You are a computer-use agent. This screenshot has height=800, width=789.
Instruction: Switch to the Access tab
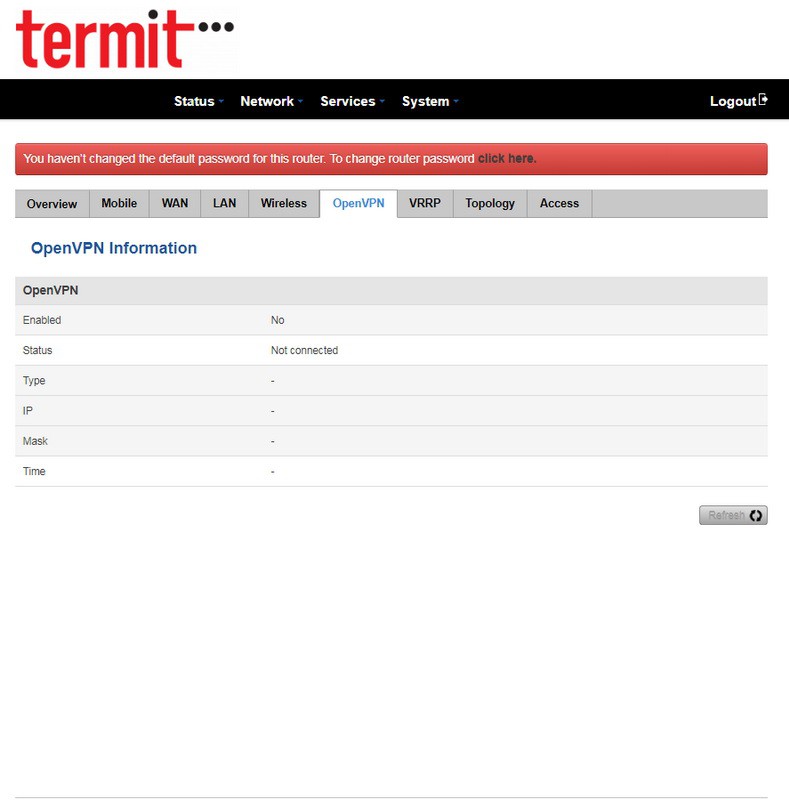coord(559,204)
